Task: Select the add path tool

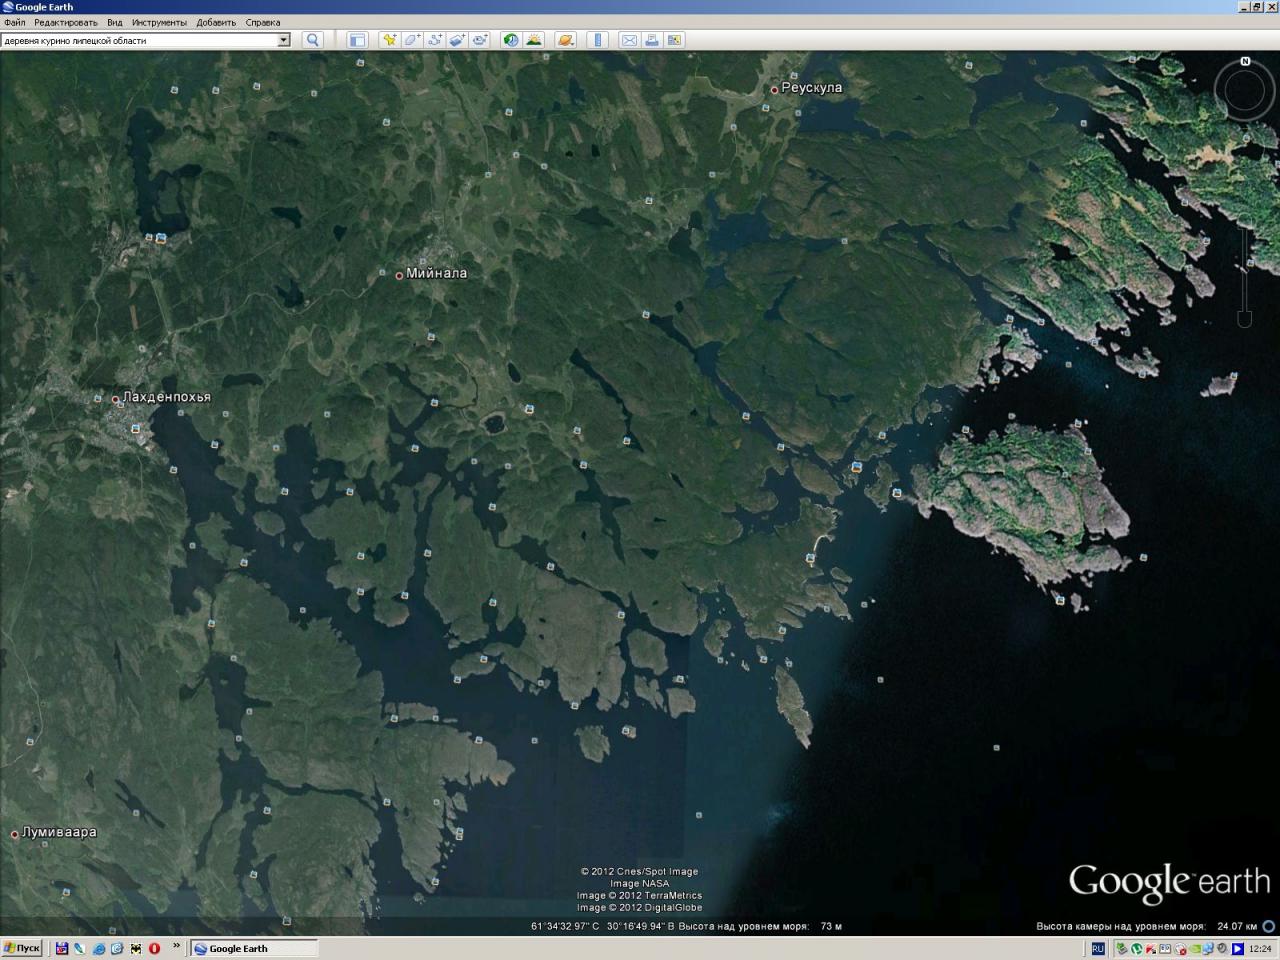Action: [x=434, y=40]
